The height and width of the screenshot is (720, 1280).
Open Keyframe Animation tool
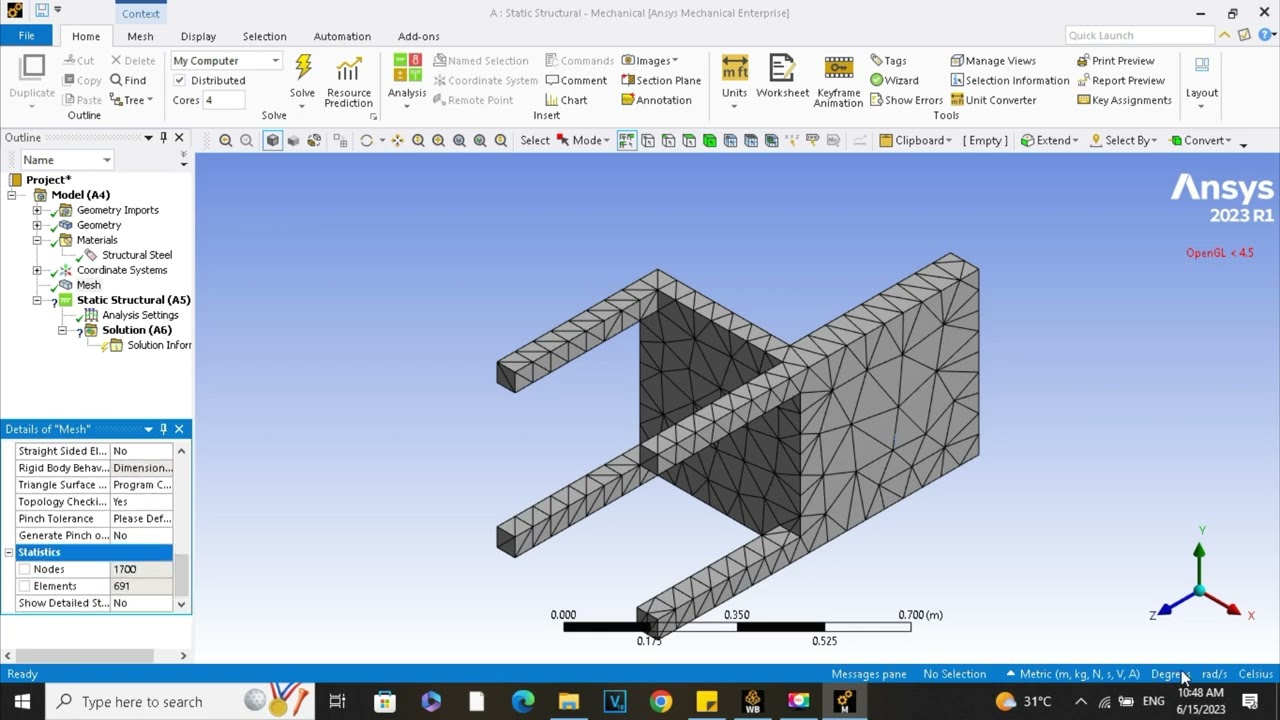(x=838, y=81)
